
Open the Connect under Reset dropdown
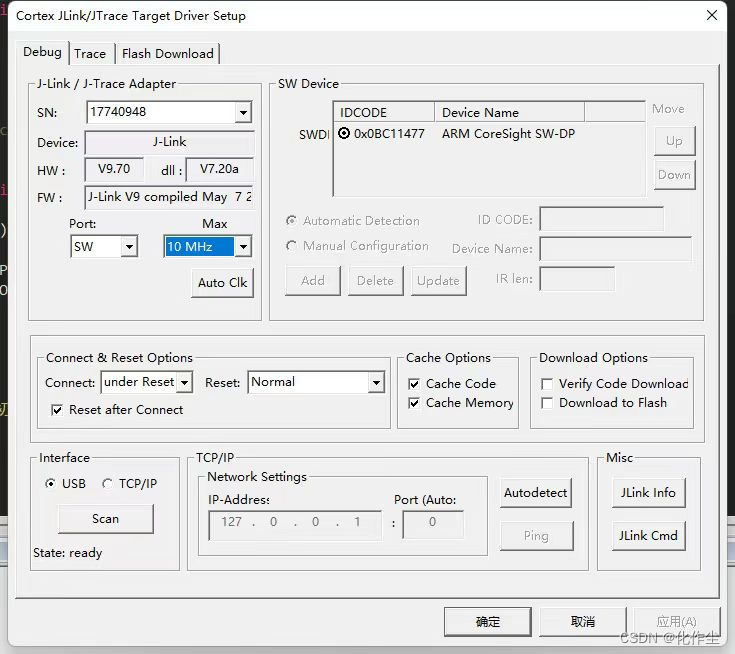(185, 383)
